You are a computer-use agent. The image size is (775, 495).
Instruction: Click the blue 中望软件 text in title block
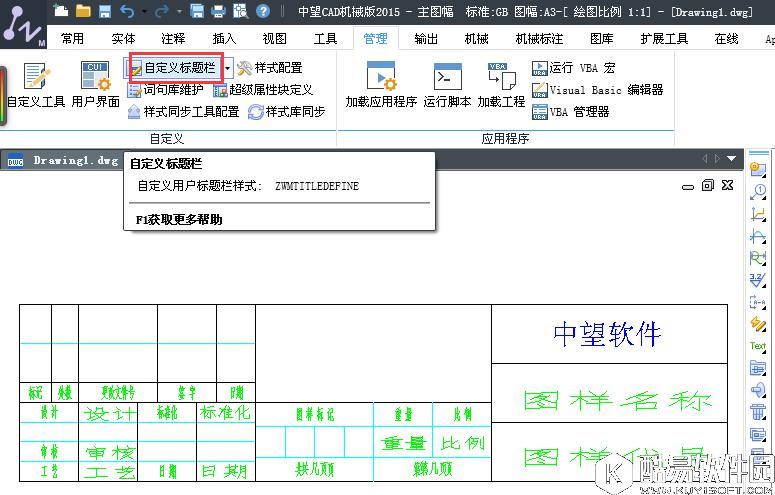tap(607, 334)
